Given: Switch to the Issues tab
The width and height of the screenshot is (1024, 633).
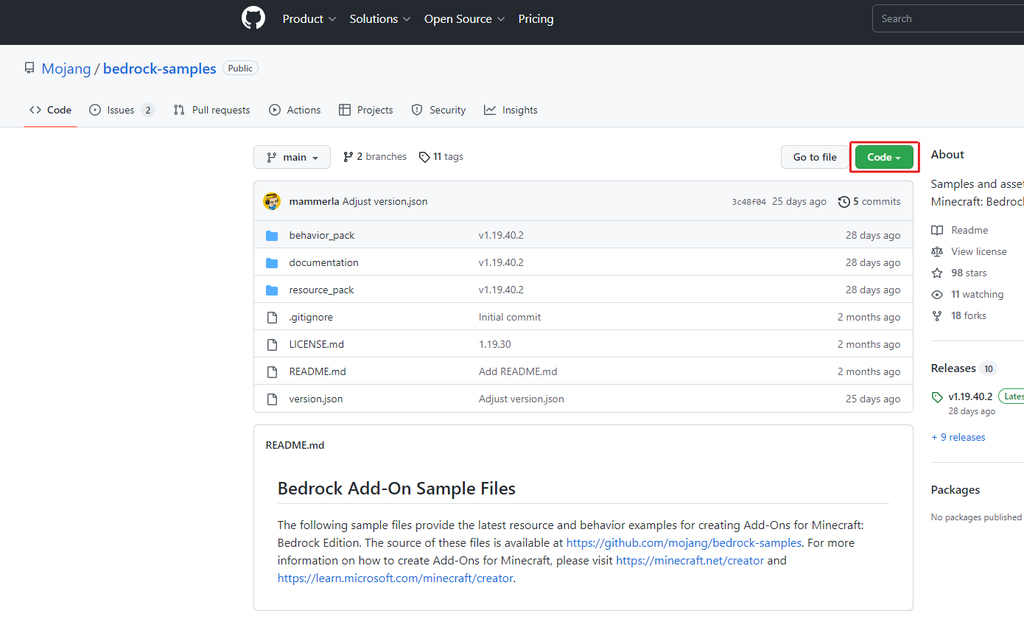Looking at the screenshot, I should (121, 110).
